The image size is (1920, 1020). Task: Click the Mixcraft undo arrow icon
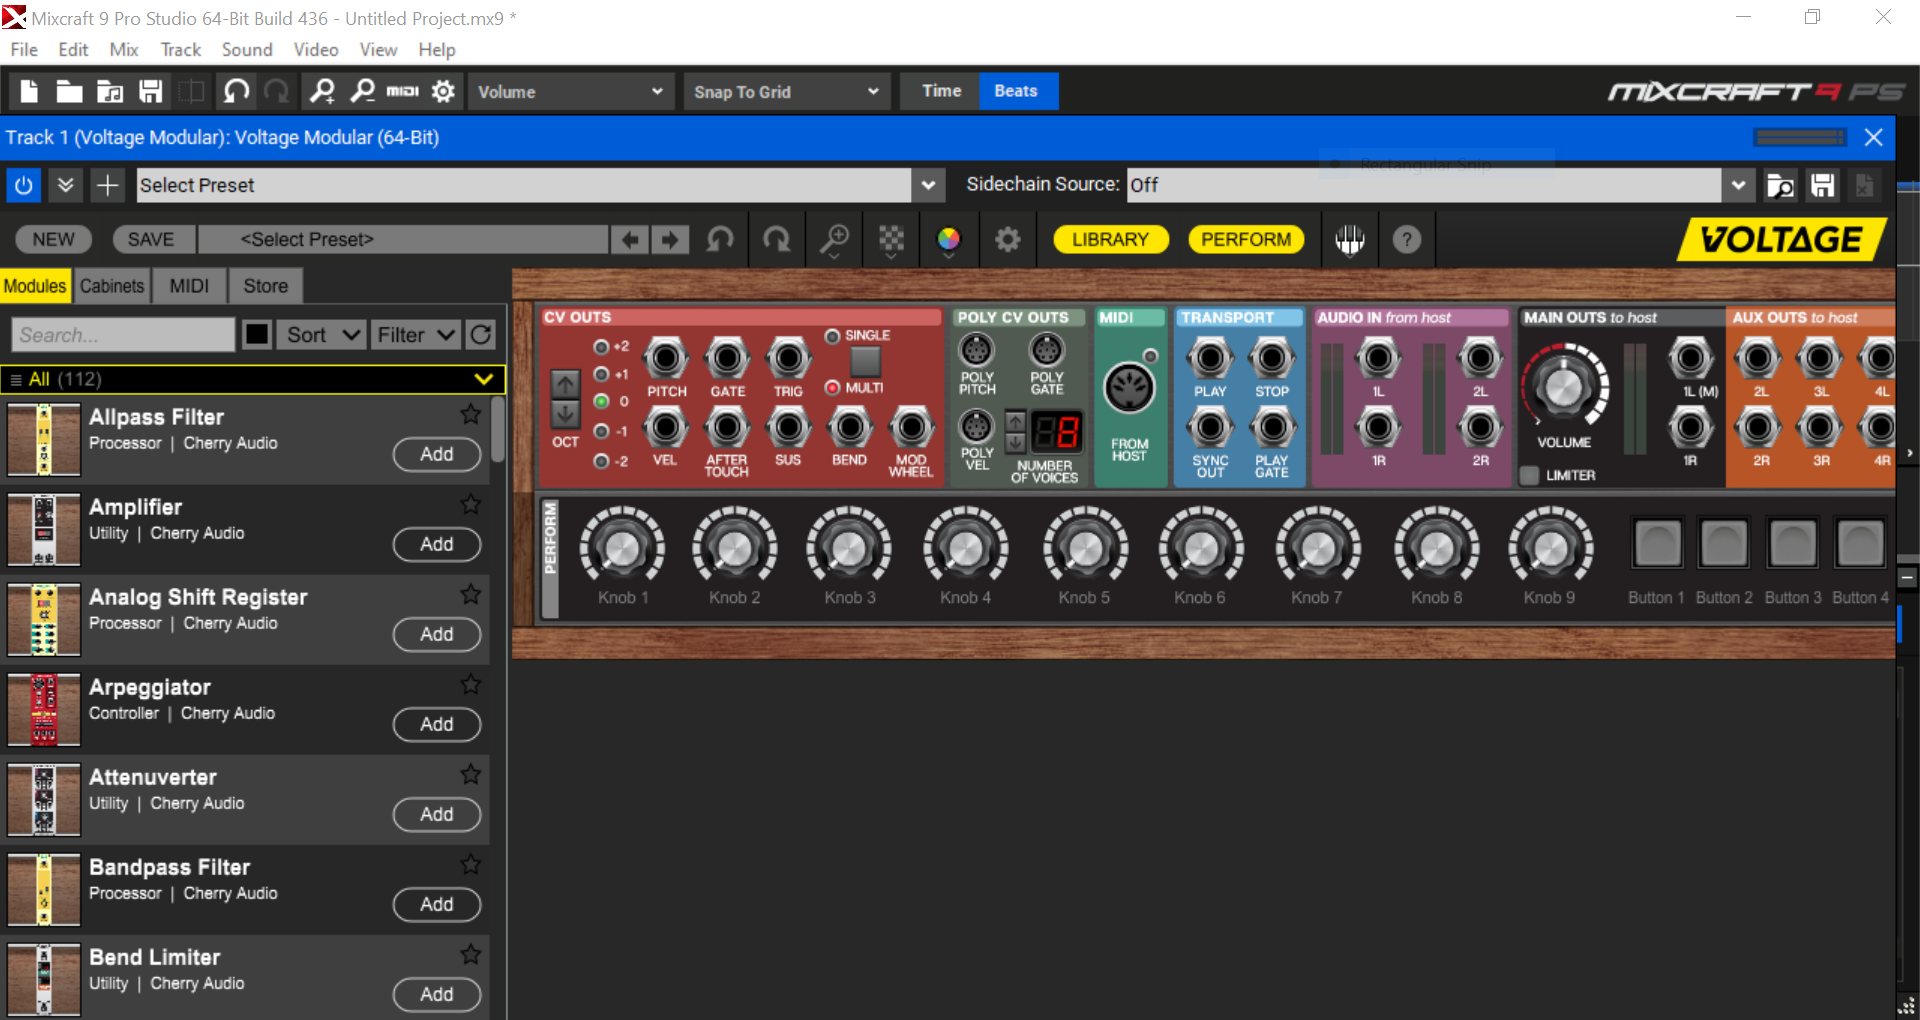click(236, 92)
